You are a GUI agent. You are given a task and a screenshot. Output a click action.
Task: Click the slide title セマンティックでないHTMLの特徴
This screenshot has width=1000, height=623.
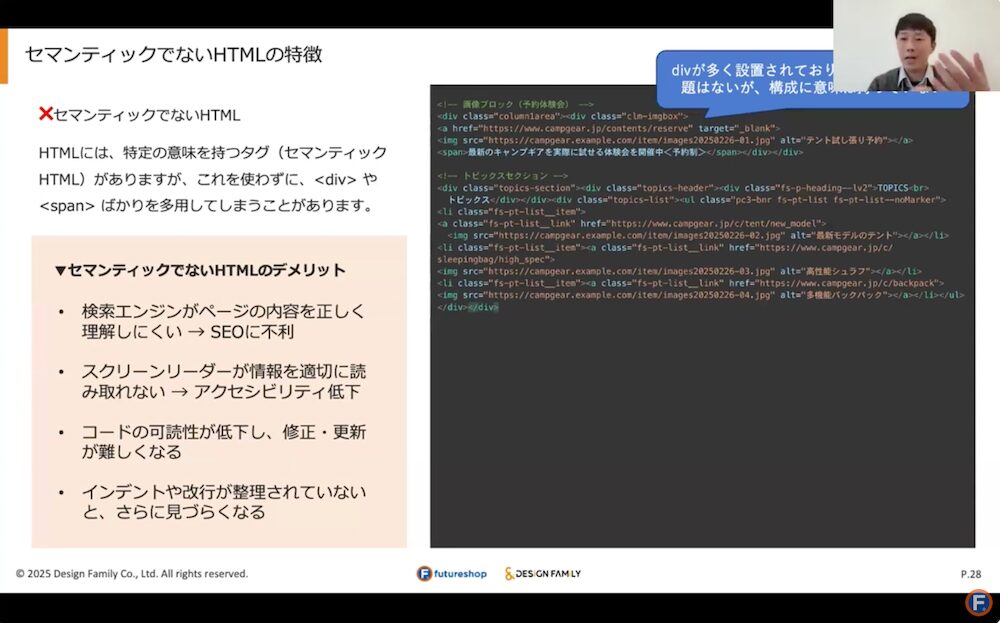click(x=173, y=55)
